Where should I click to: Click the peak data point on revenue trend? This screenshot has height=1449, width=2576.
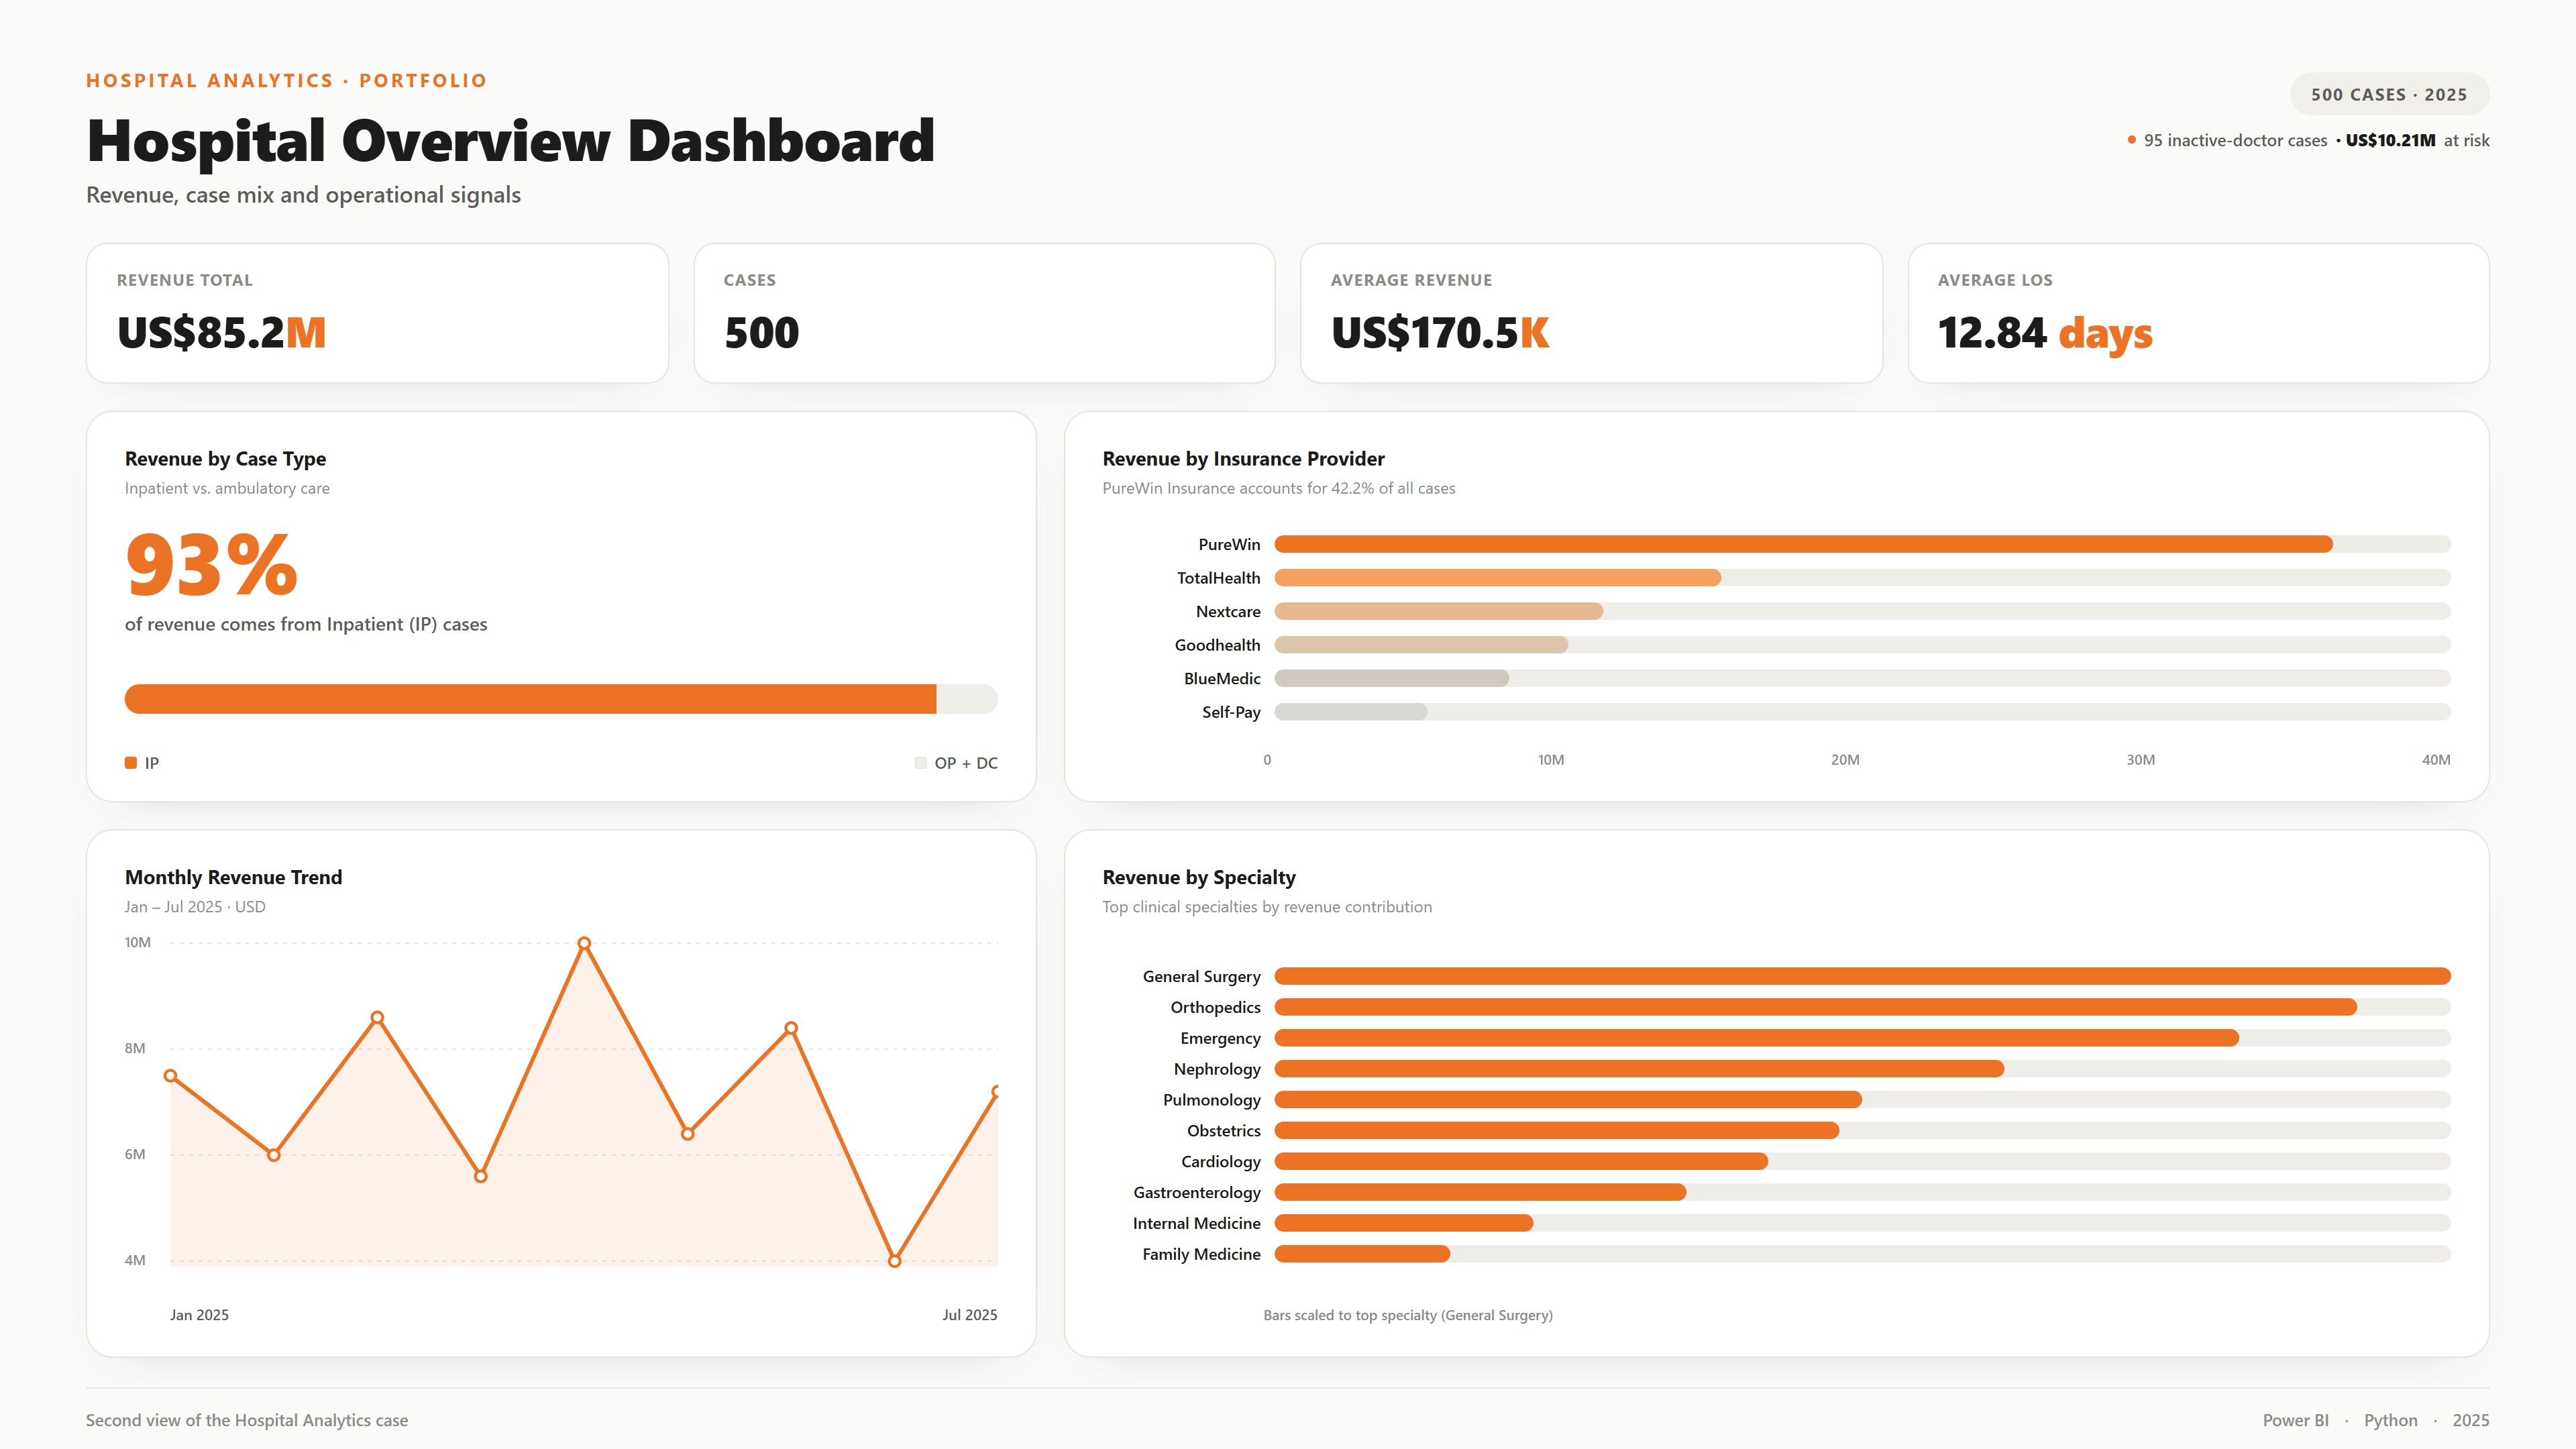pos(585,943)
